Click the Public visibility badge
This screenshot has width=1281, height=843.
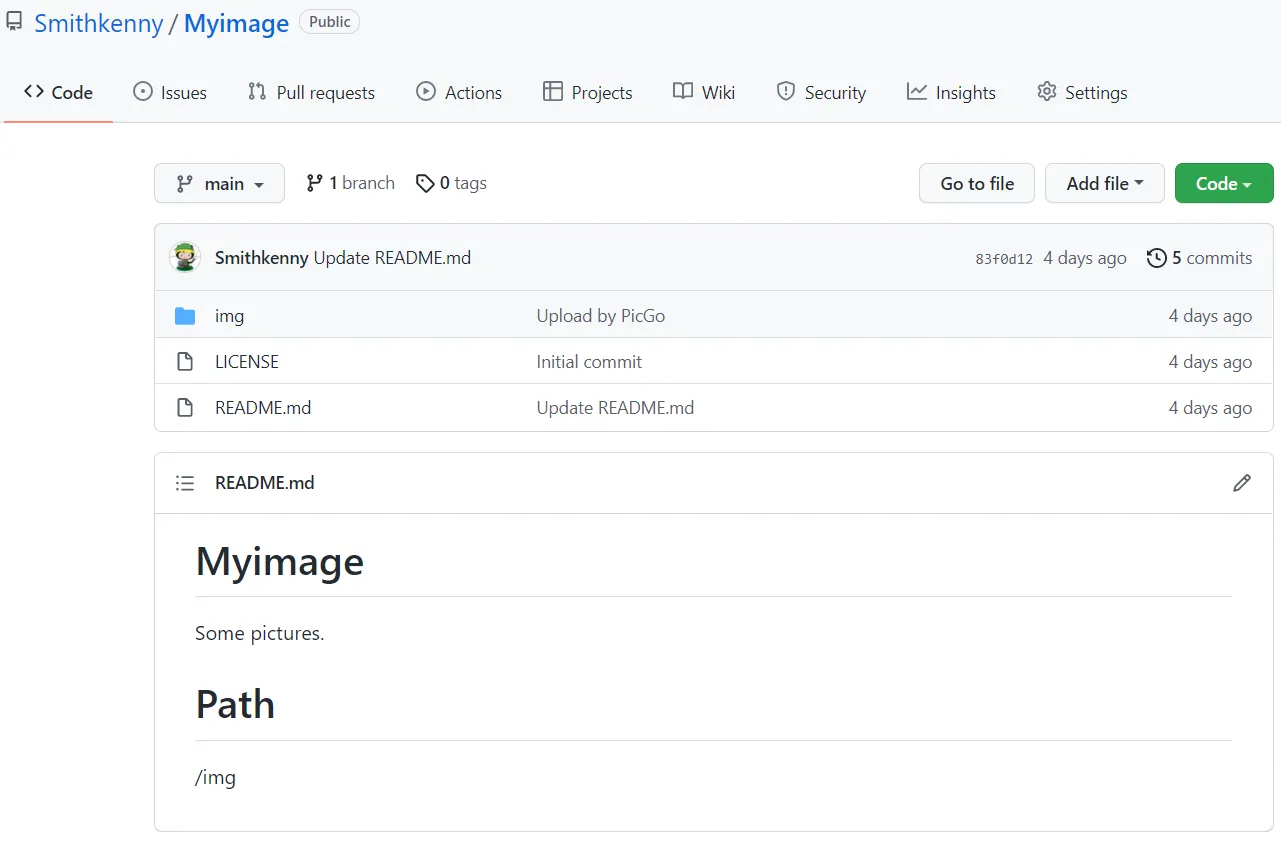[x=329, y=22]
